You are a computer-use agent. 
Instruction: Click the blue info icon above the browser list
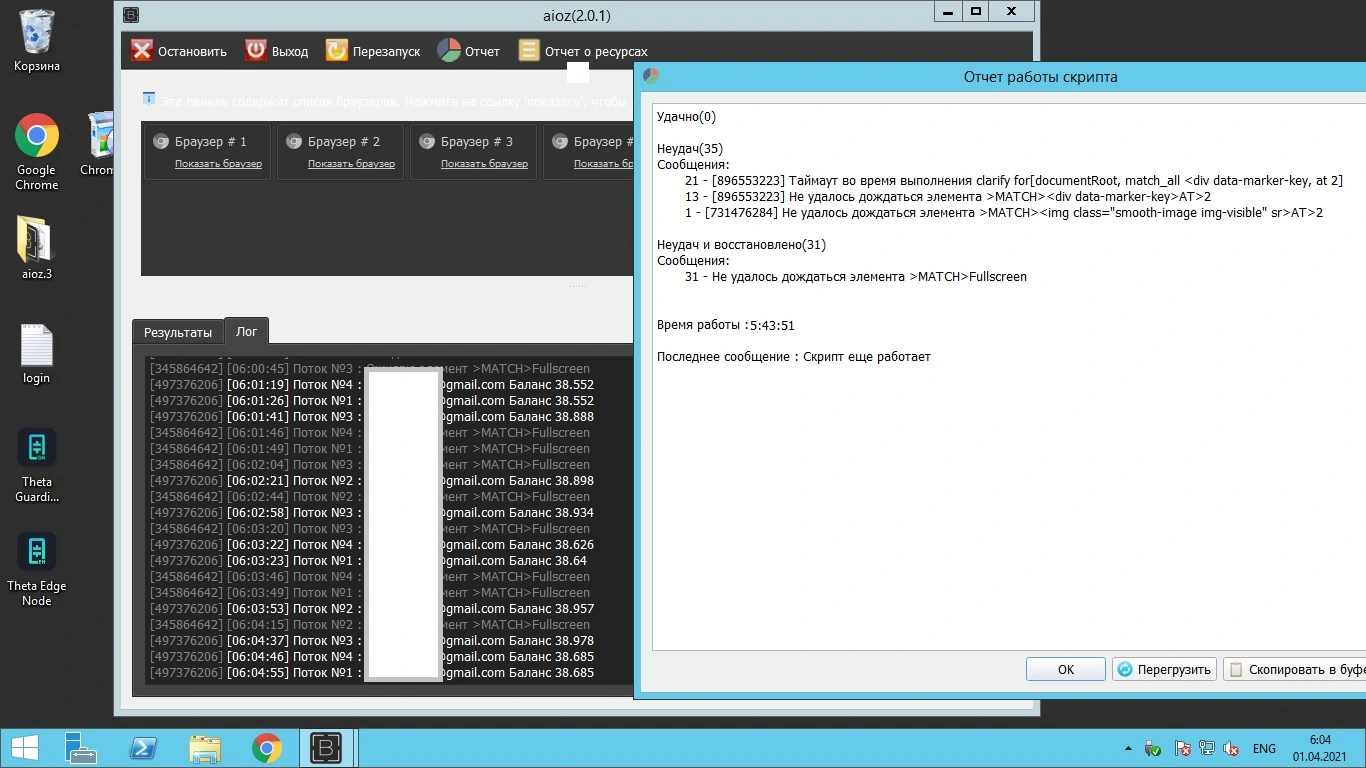[149, 98]
